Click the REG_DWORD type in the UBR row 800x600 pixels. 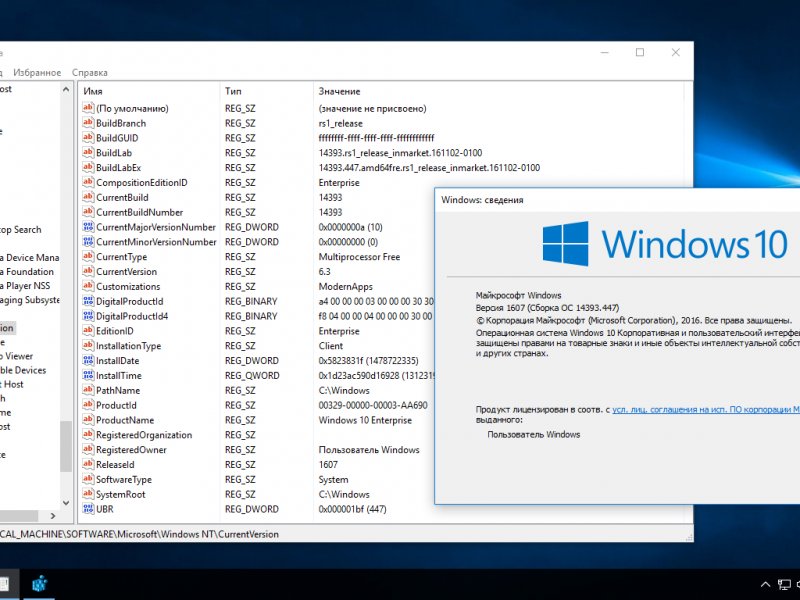tap(252, 509)
